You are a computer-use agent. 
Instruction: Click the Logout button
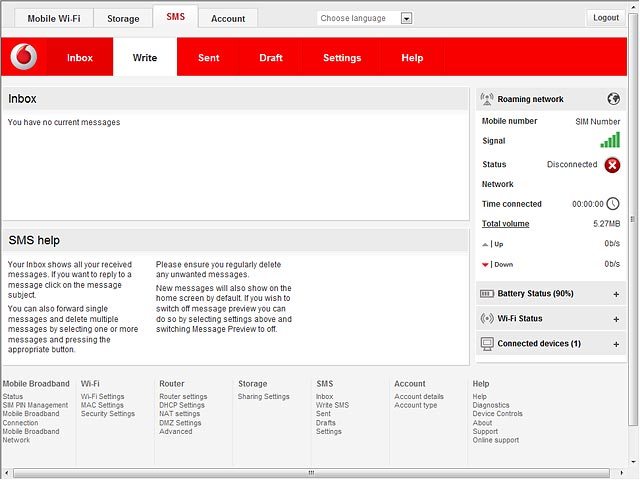tap(606, 18)
